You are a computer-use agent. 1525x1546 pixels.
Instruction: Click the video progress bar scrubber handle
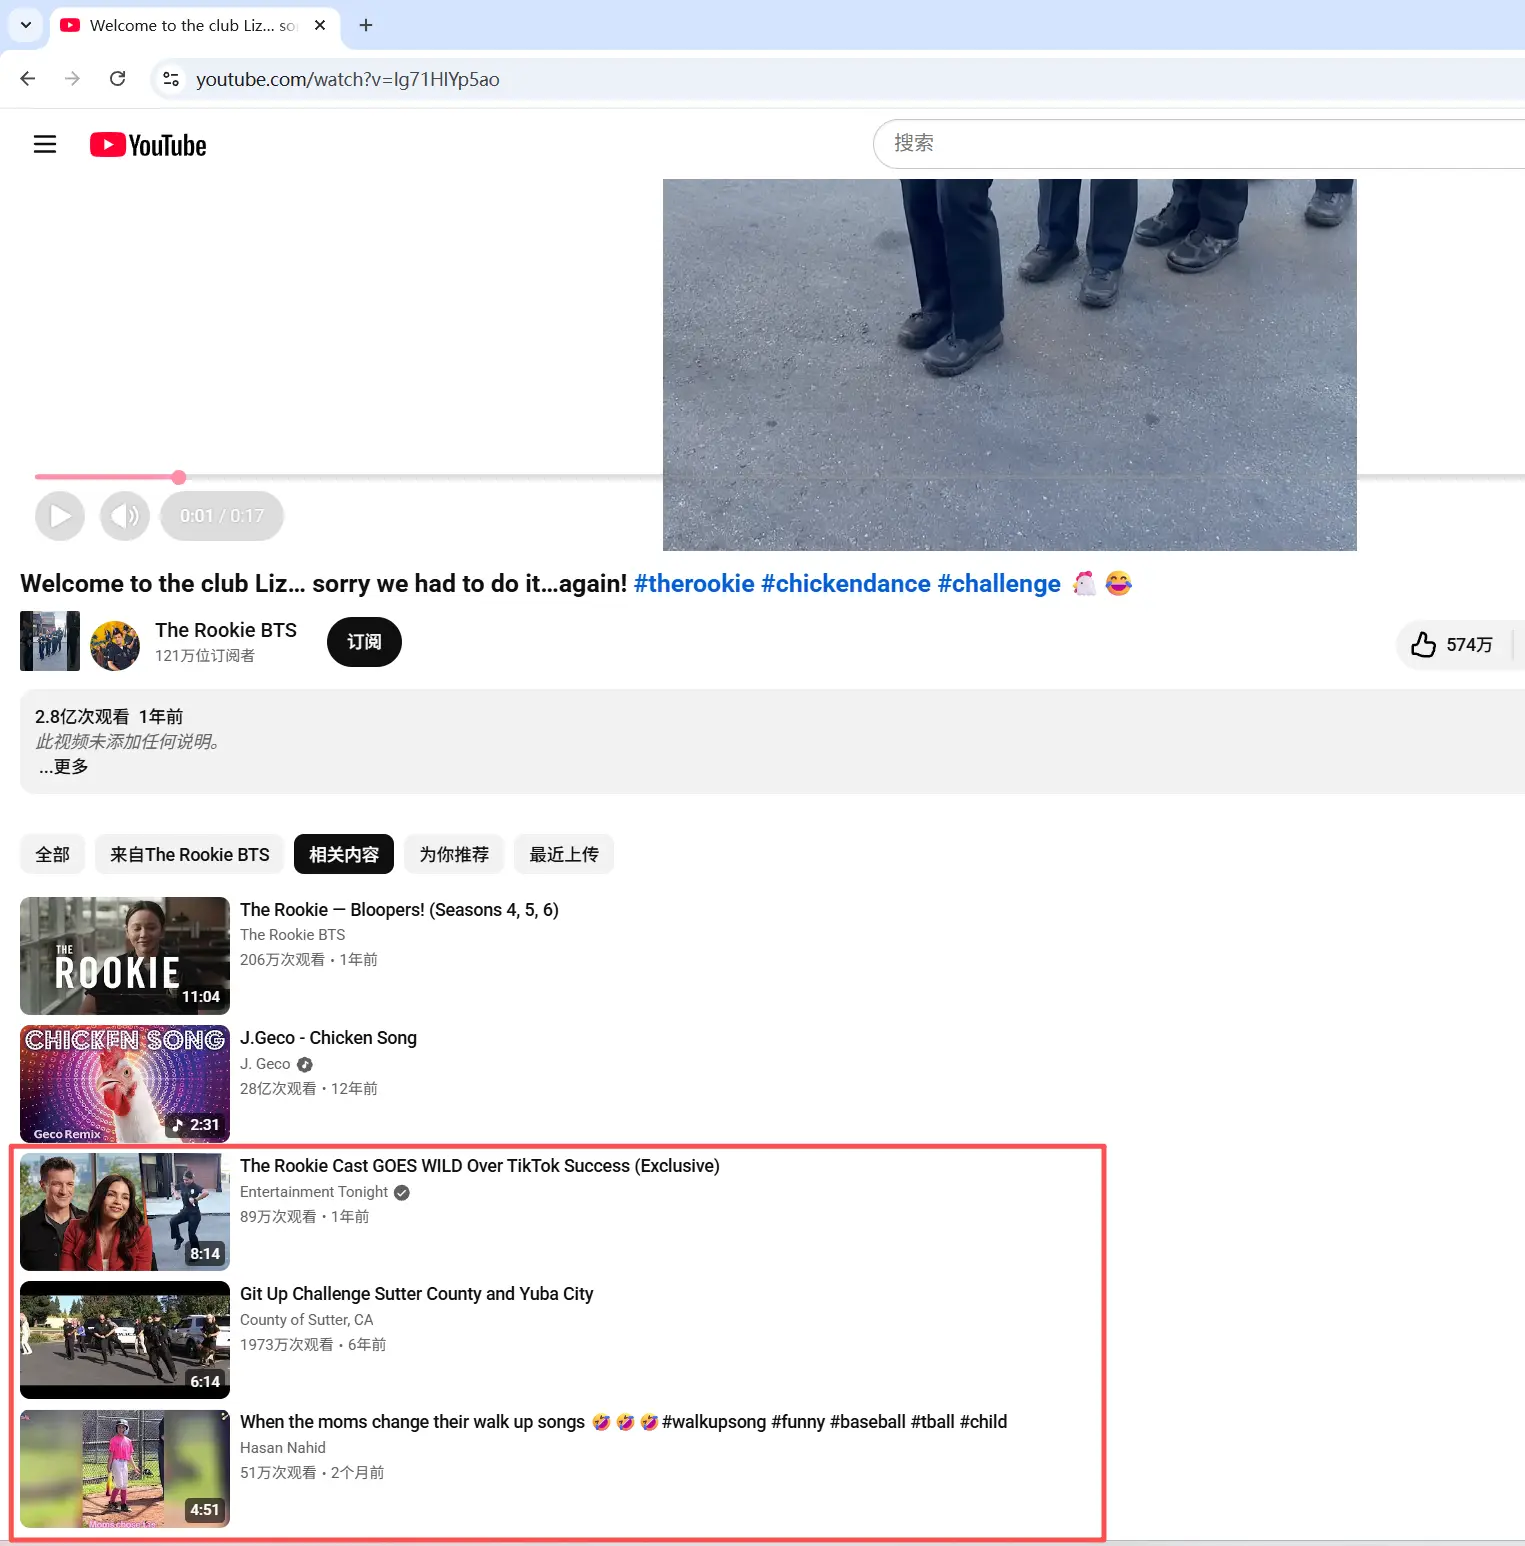point(179,477)
